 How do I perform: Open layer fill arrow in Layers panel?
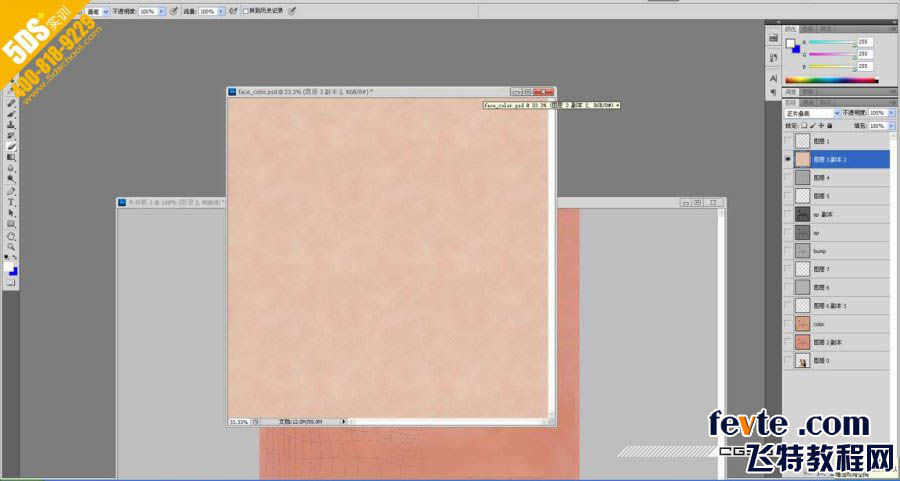tap(891, 125)
